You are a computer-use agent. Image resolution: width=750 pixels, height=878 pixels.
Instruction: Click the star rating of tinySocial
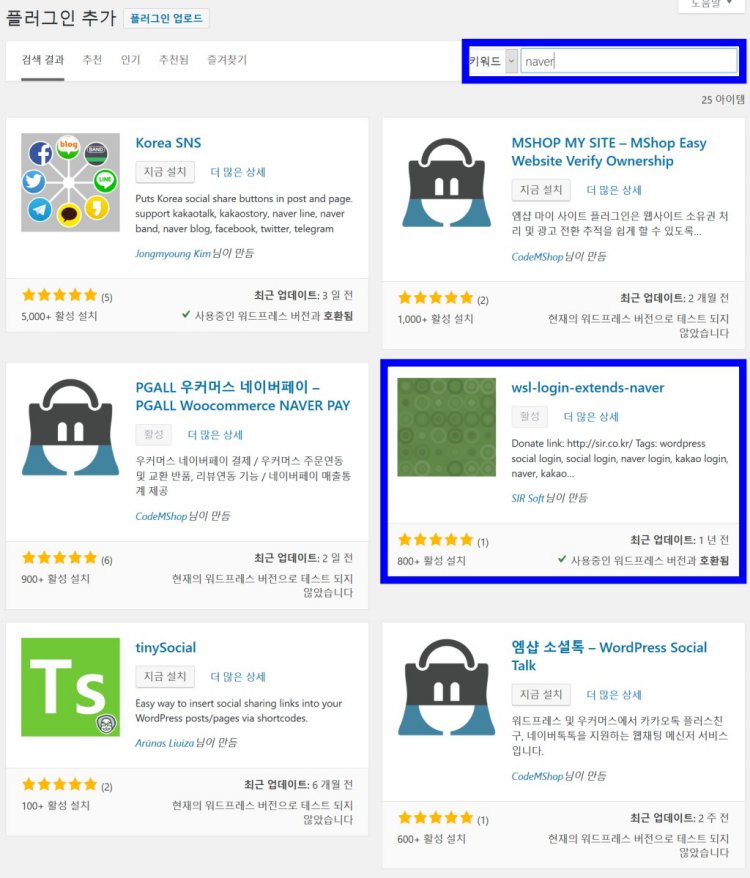[59, 784]
